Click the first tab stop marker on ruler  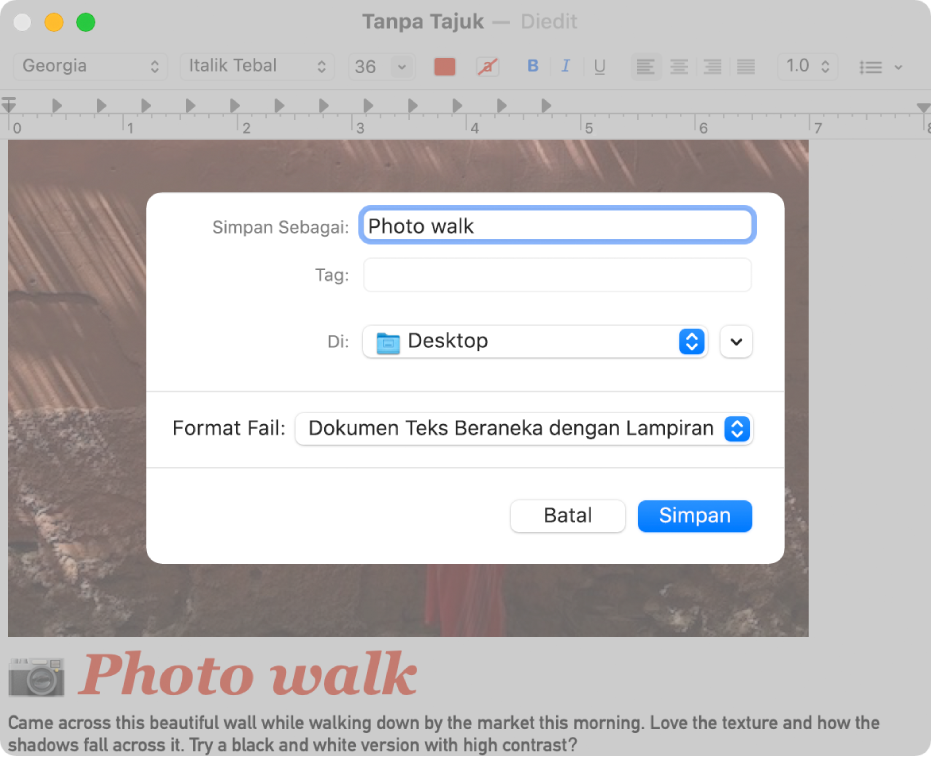pyautogui.click(x=57, y=106)
